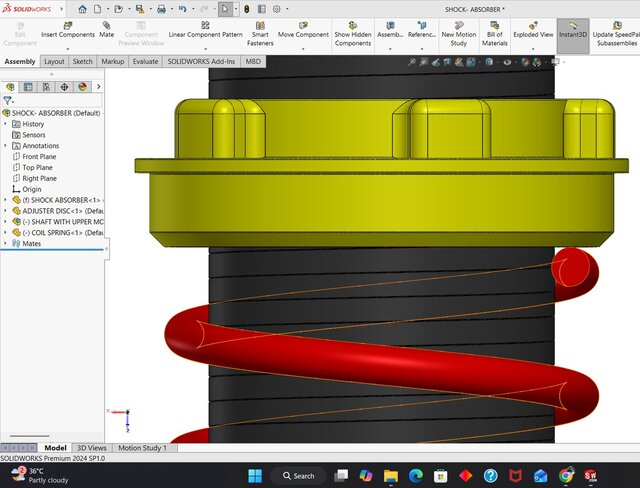Open the SOLIDWORKS Add-Ins tab
Viewport: 640px width, 488px height.
click(x=201, y=62)
